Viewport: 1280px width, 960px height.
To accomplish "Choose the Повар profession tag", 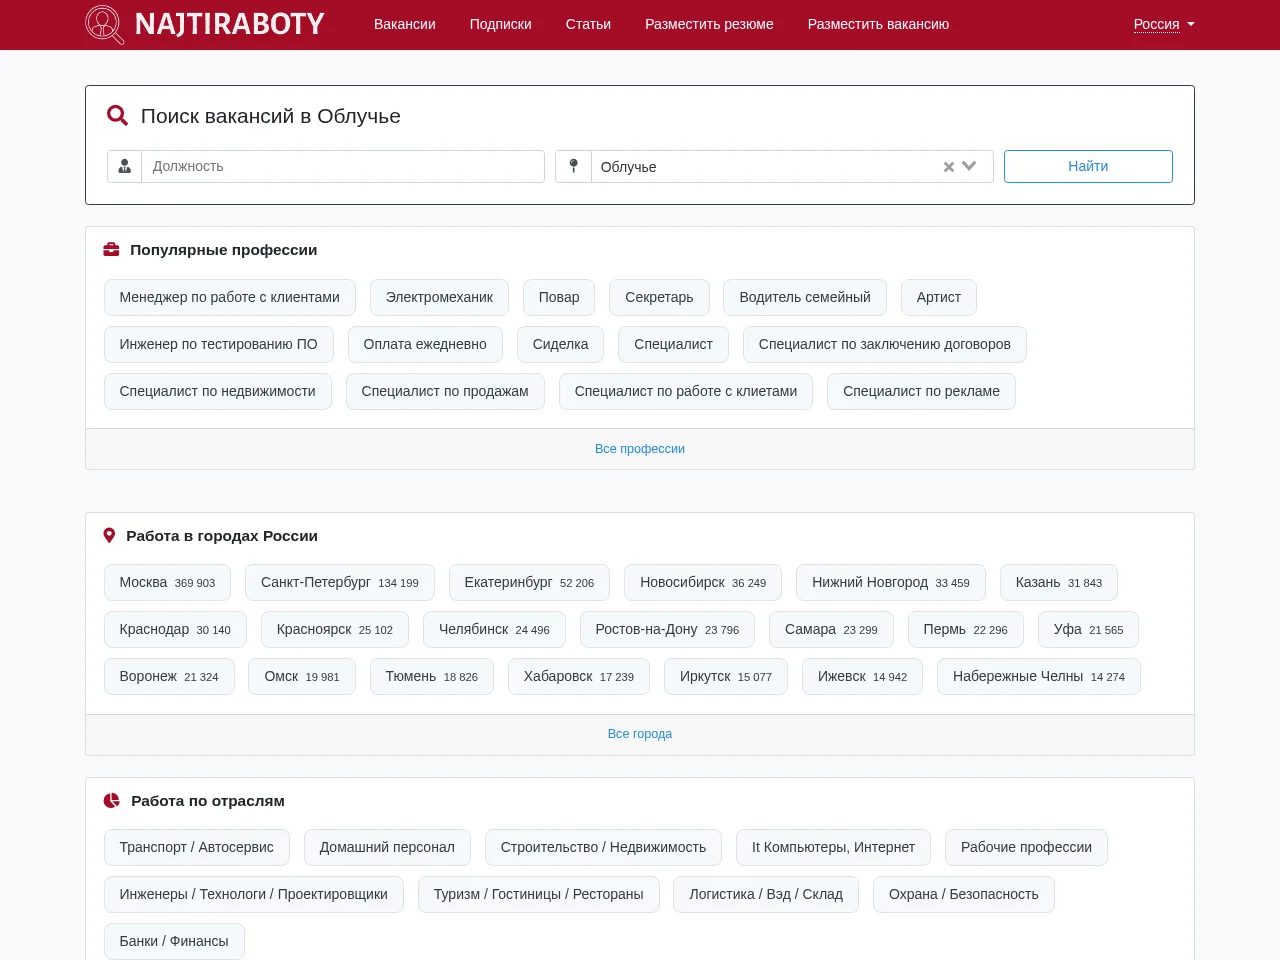I will click(559, 297).
